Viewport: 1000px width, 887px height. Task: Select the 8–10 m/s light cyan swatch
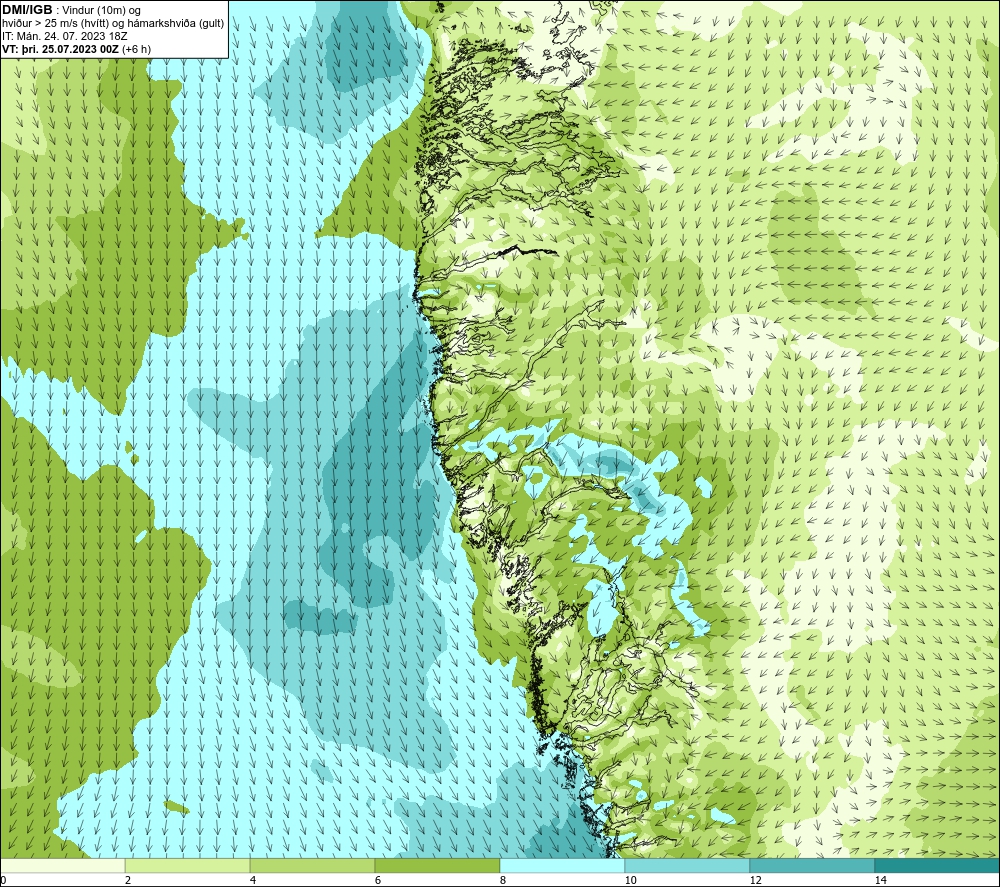coord(562,865)
